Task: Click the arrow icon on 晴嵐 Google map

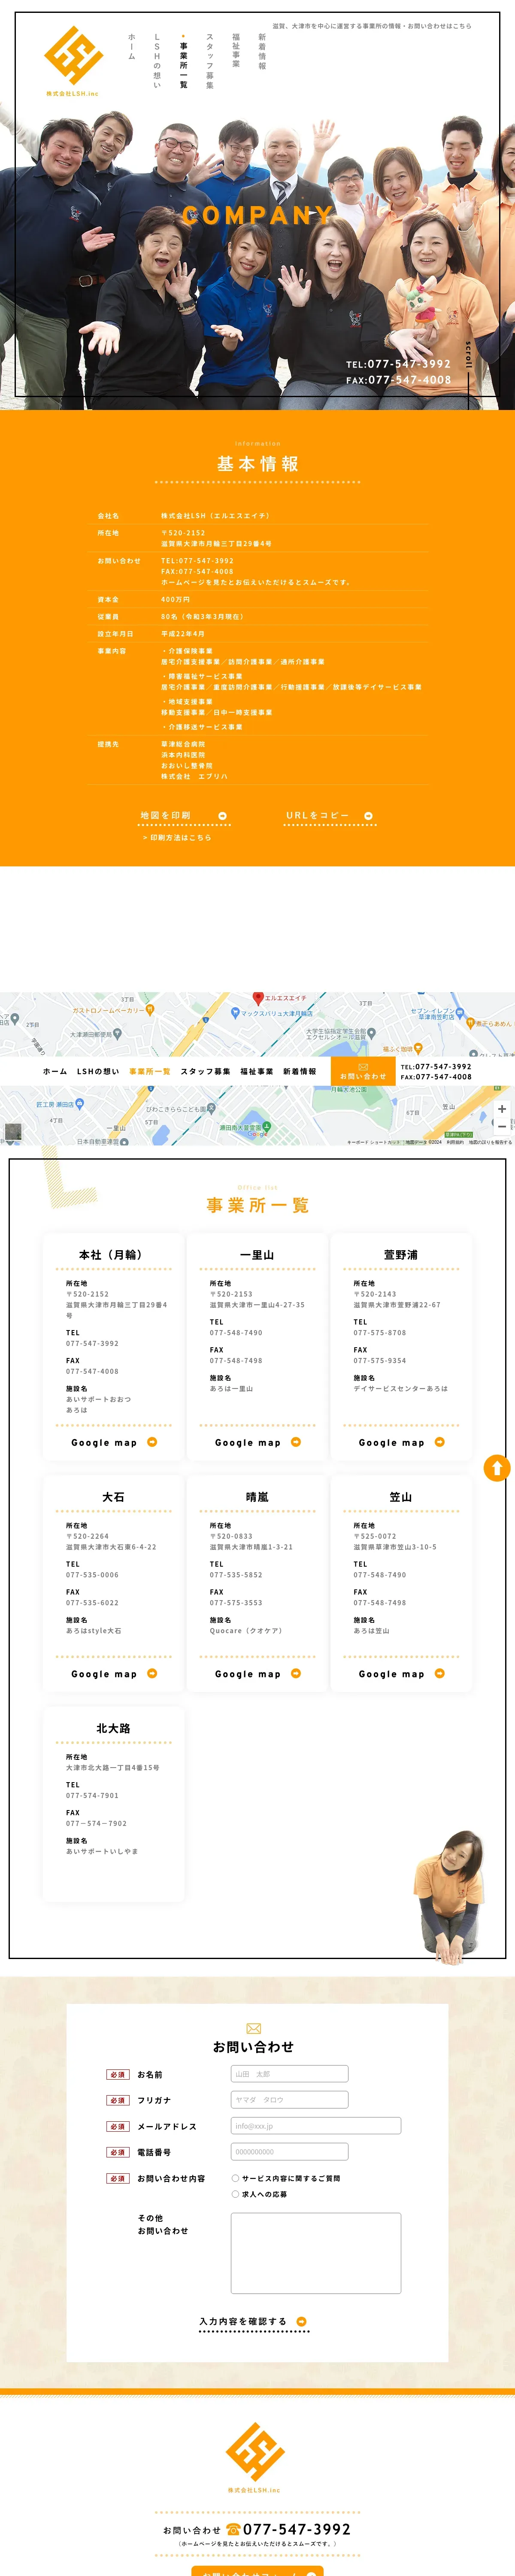Action: pos(296,1673)
